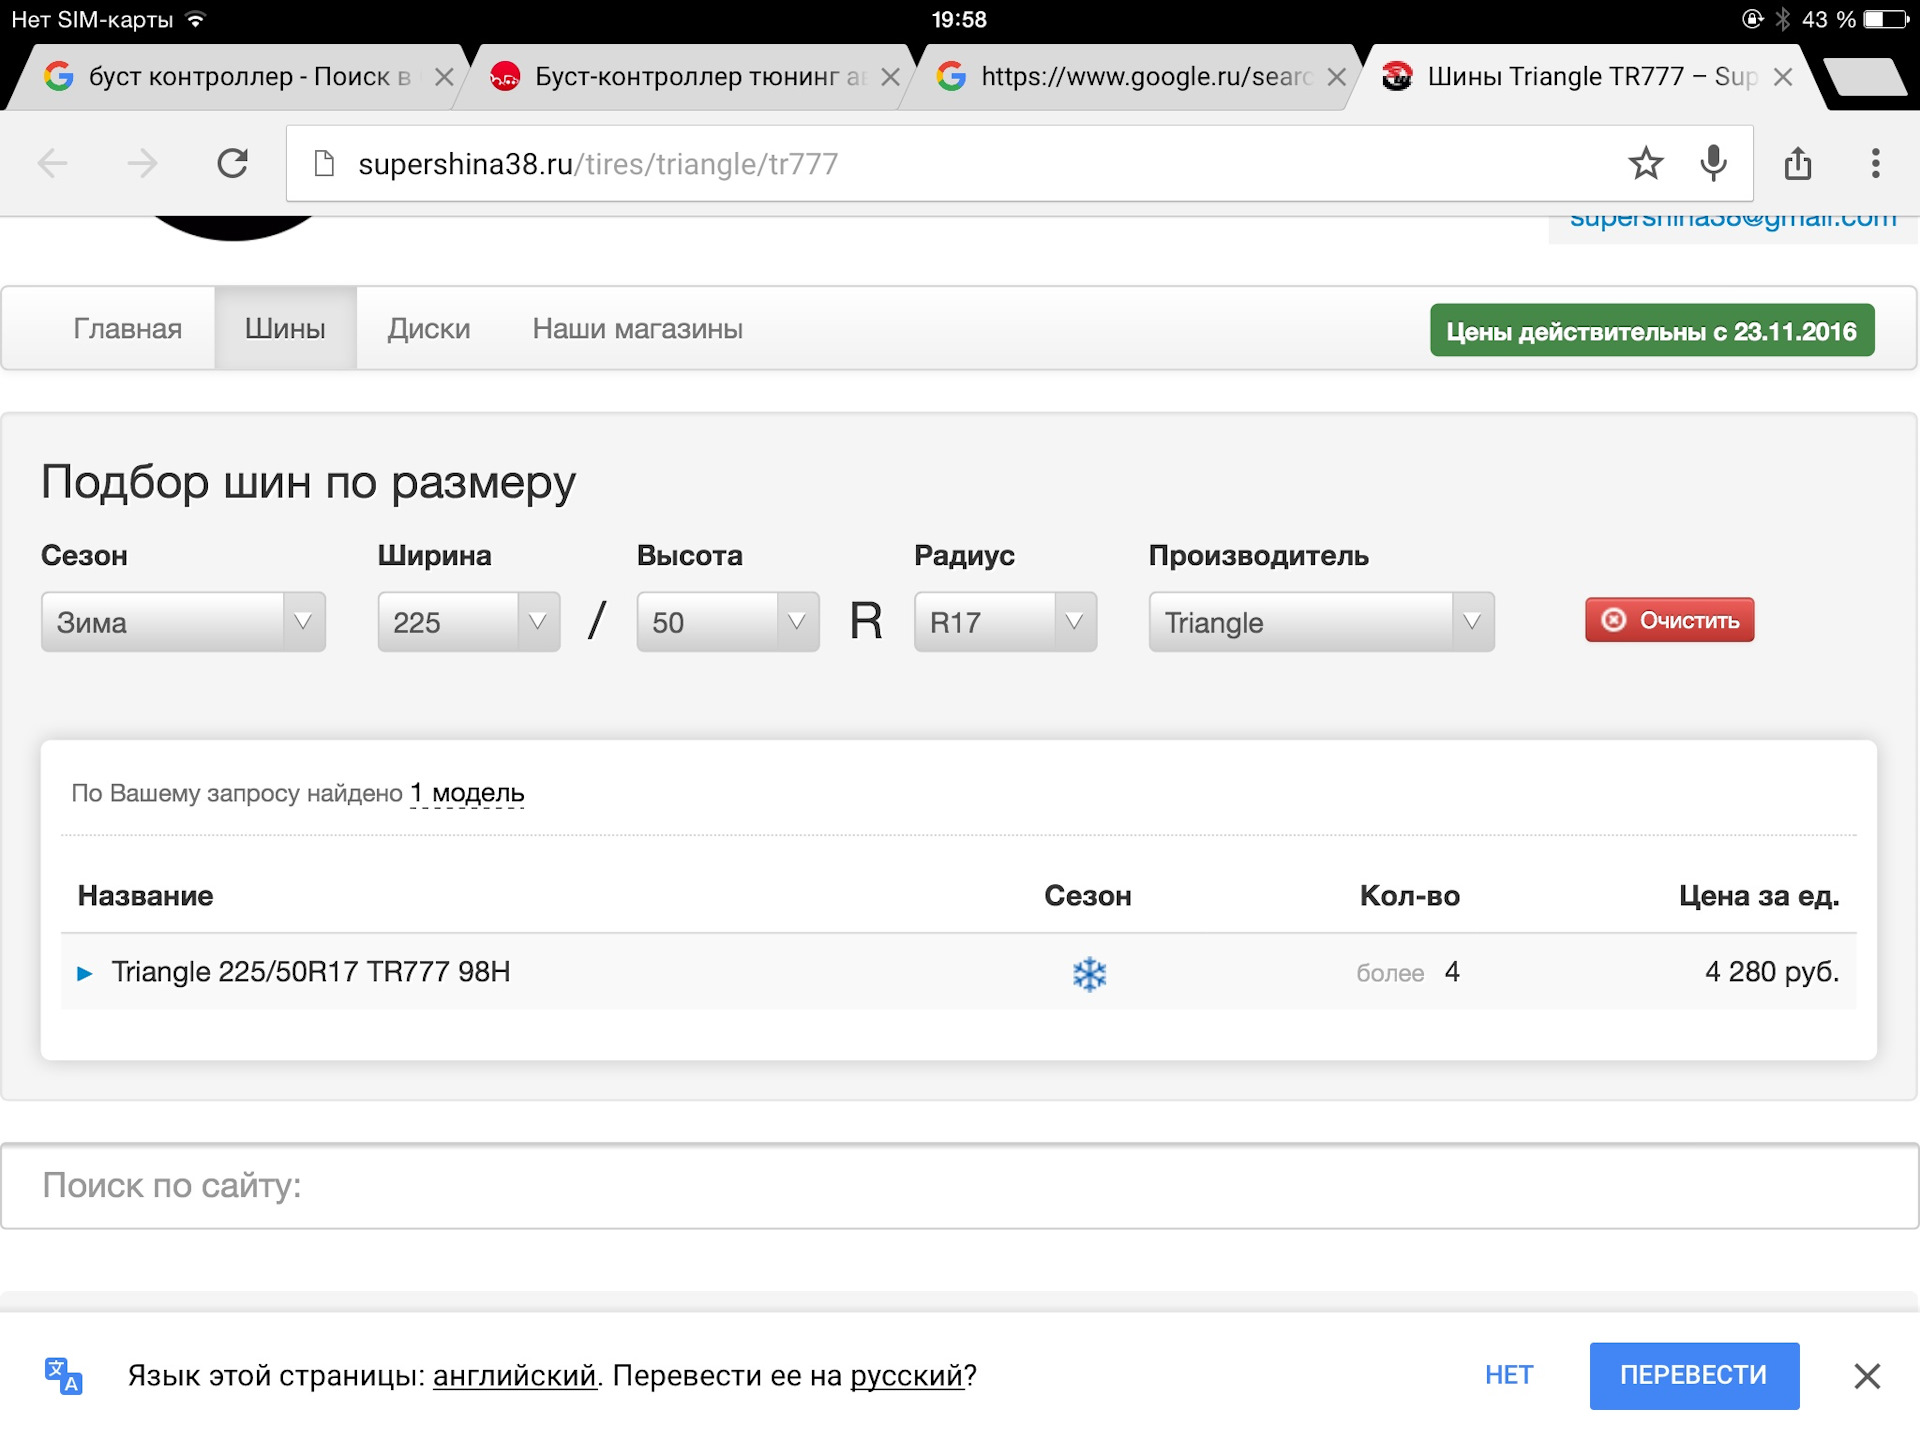Expand the Triangle 225/50R17 TR777 row arrow

[85, 973]
